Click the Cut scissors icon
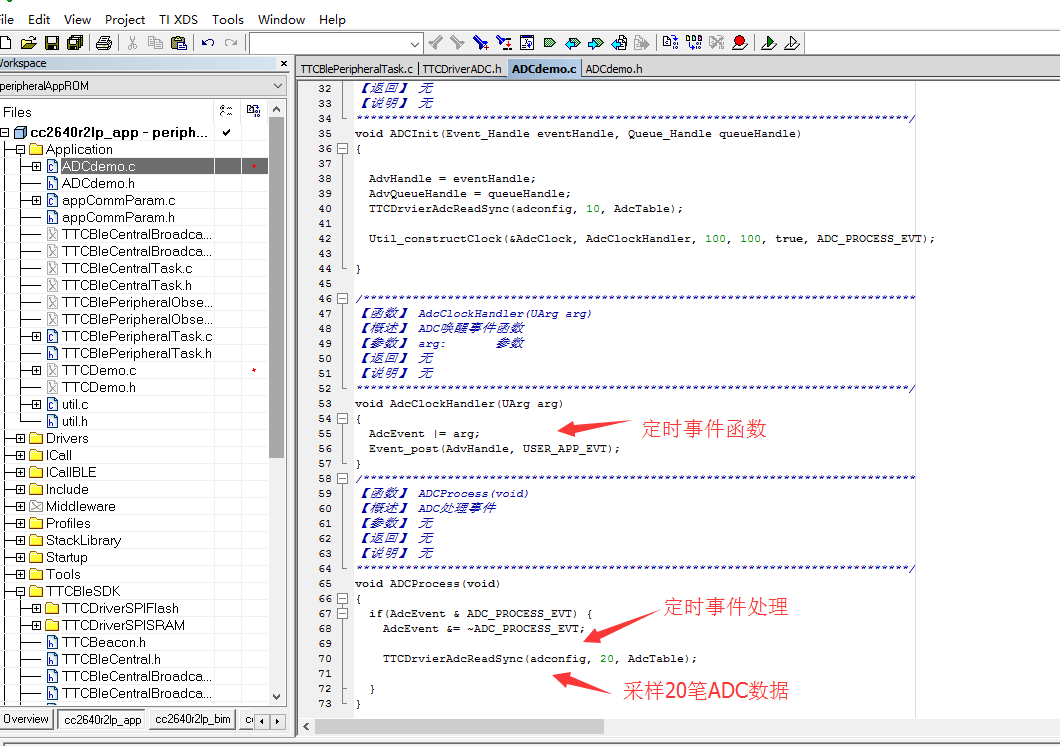The image size is (1060, 746). pos(132,43)
